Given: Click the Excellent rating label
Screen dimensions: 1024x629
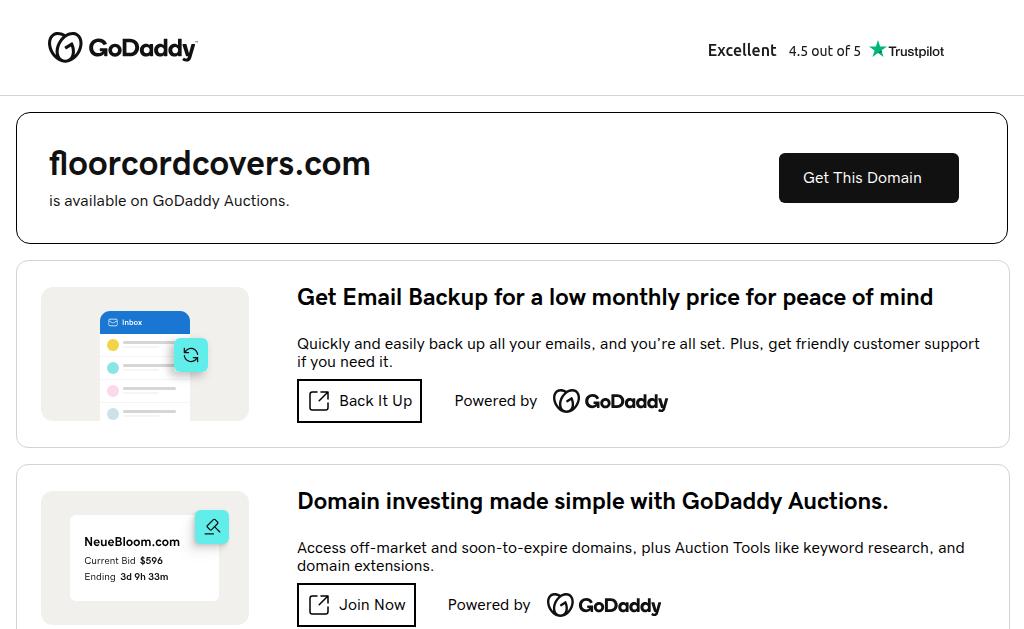Looking at the screenshot, I should (742, 50).
